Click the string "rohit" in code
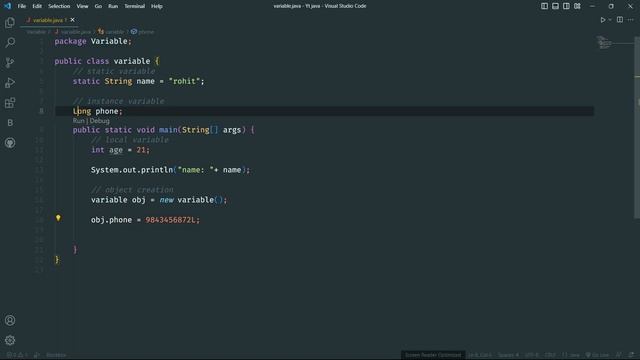Image resolution: width=640 pixels, height=360 pixels. tap(184, 81)
